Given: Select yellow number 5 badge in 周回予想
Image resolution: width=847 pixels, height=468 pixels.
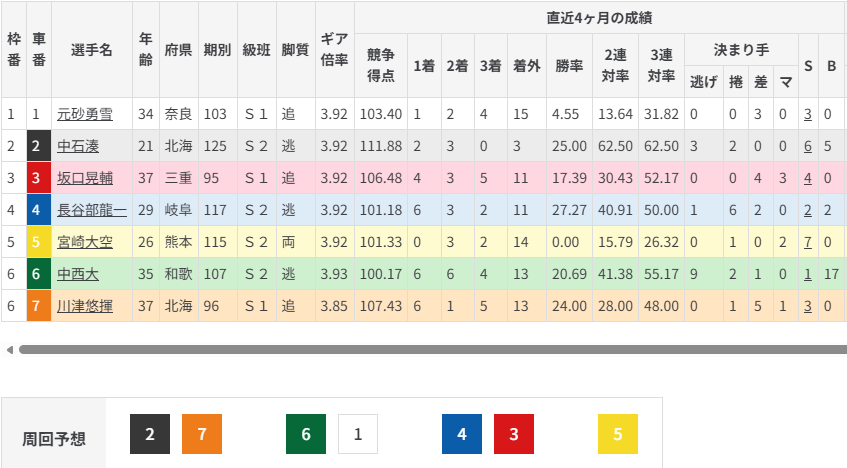Looking at the screenshot, I should tap(618, 434).
